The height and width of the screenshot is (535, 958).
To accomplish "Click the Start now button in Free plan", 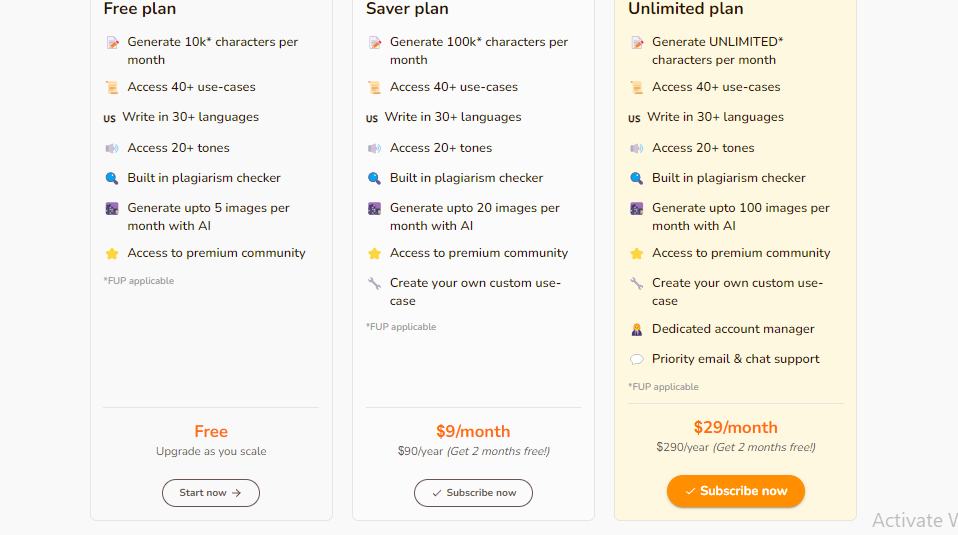I will [211, 493].
